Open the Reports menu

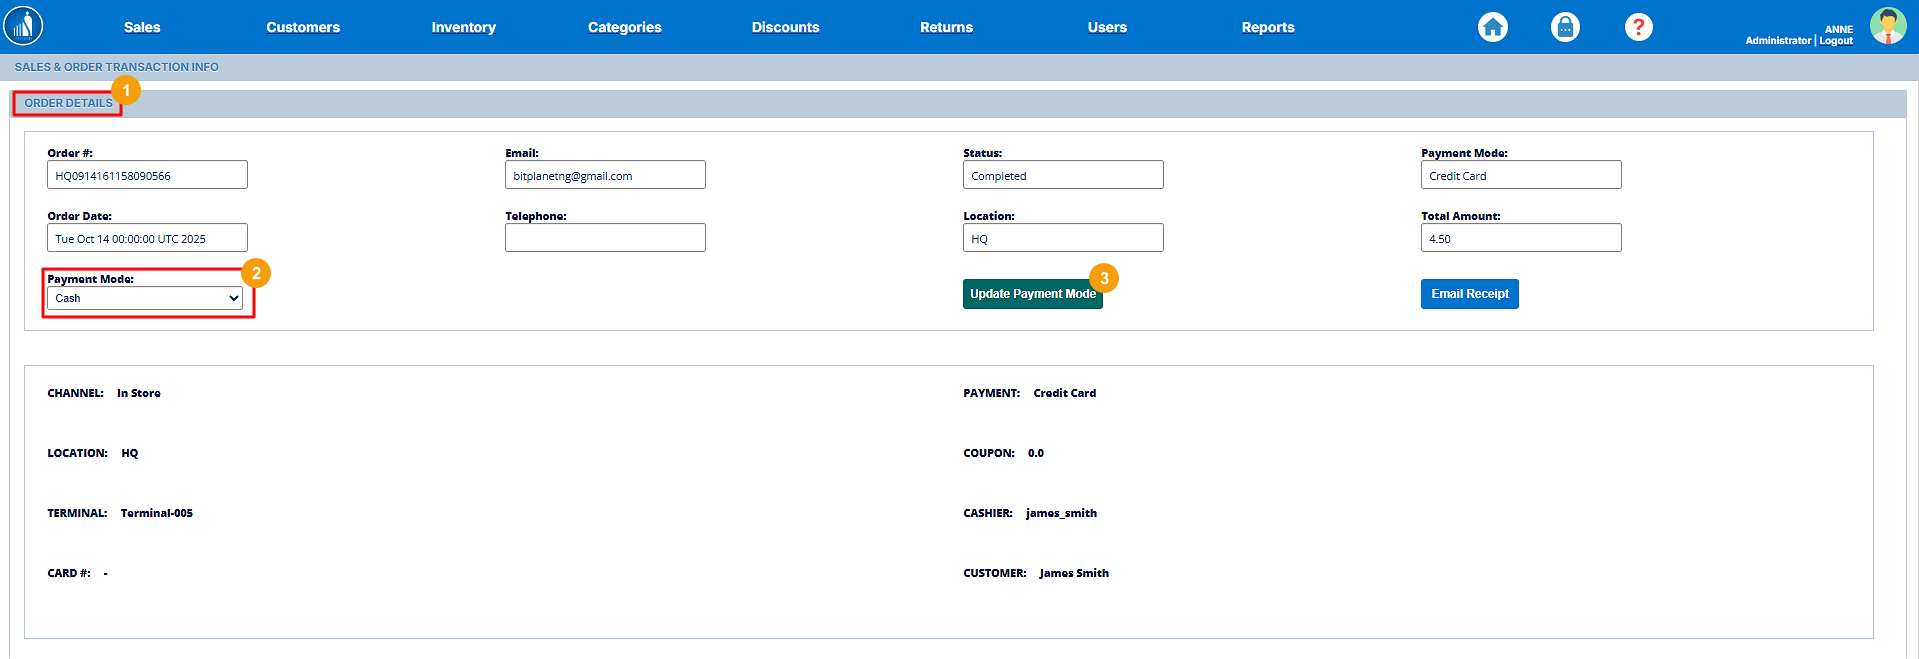(1268, 27)
